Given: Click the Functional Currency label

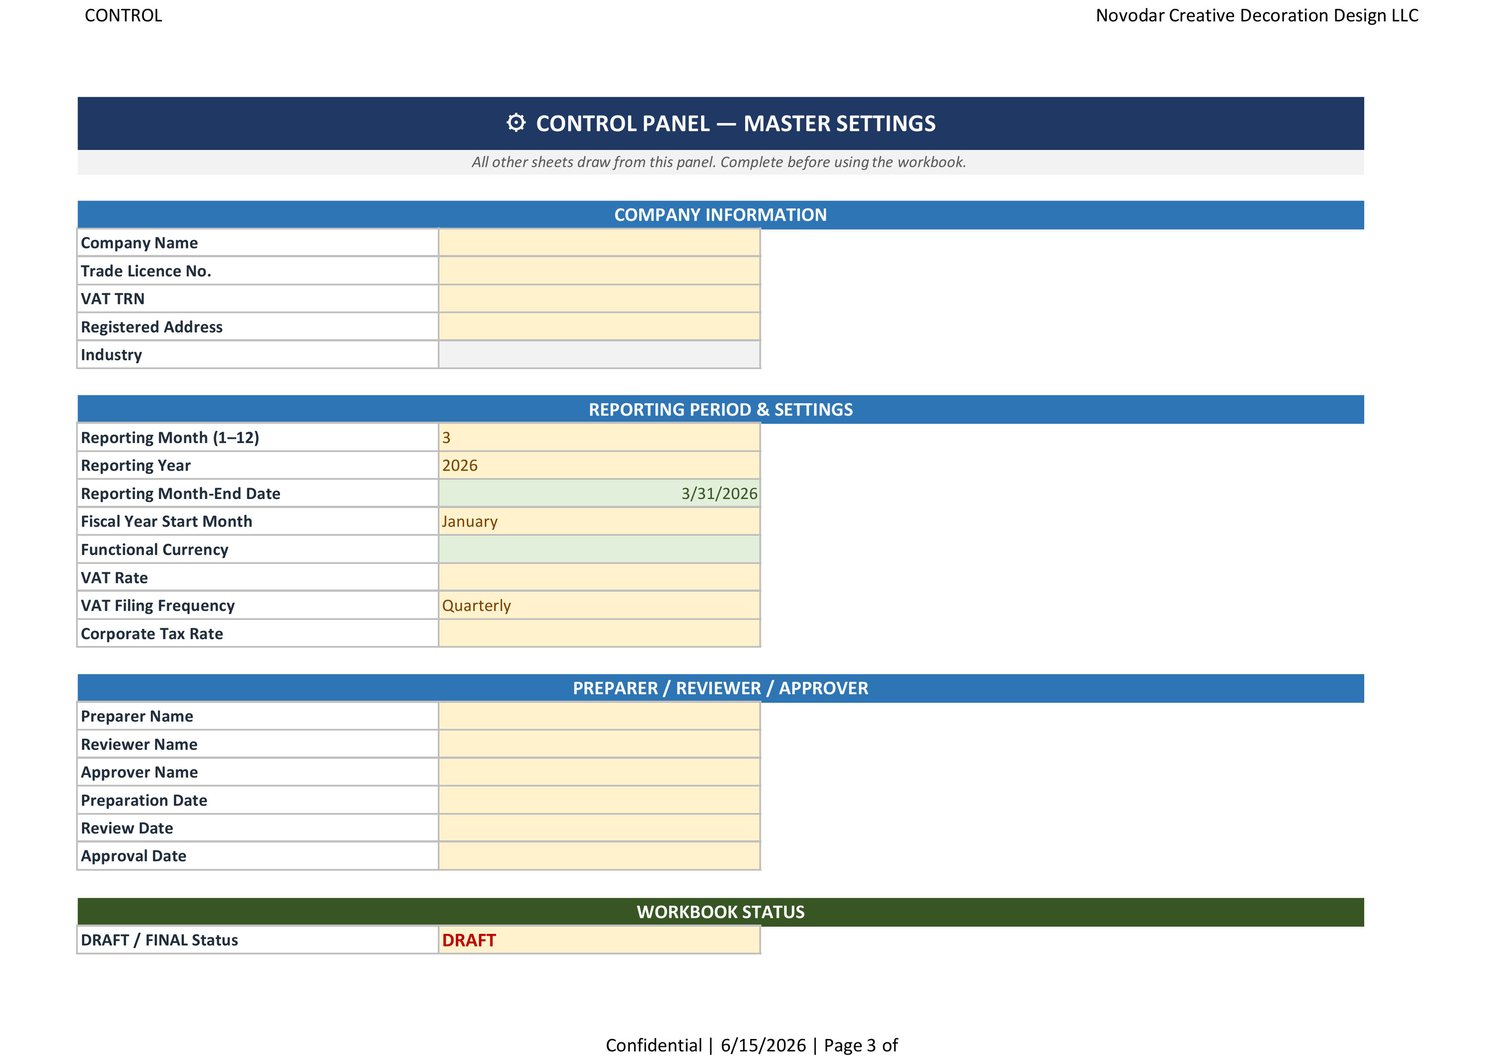Looking at the screenshot, I should click(x=155, y=550).
